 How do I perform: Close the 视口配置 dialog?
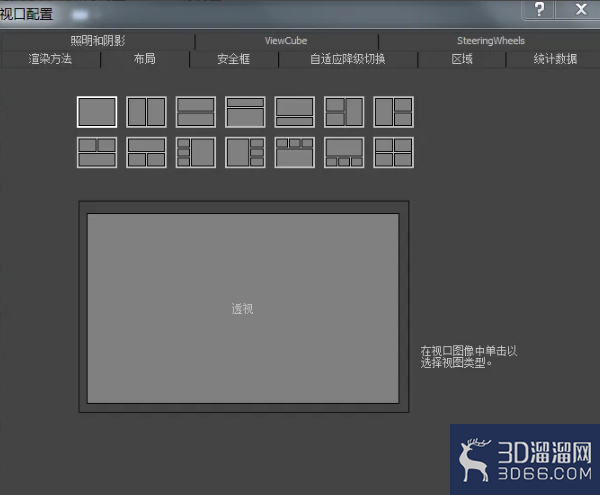tap(581, 10)
